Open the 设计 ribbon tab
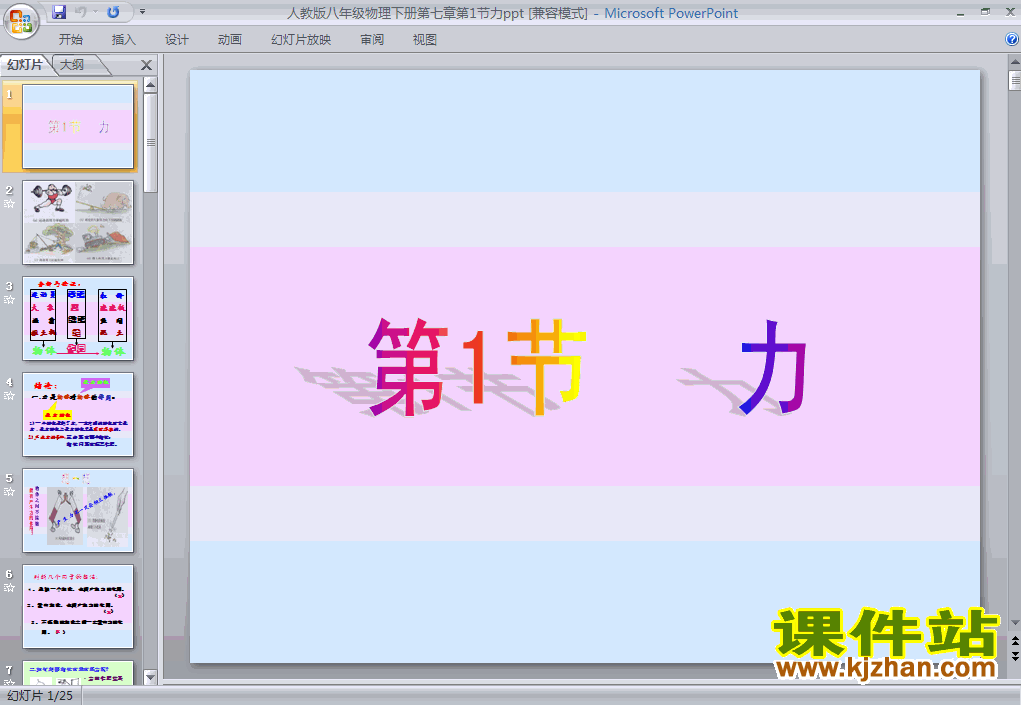The image size is (1021, 705). 176,40
